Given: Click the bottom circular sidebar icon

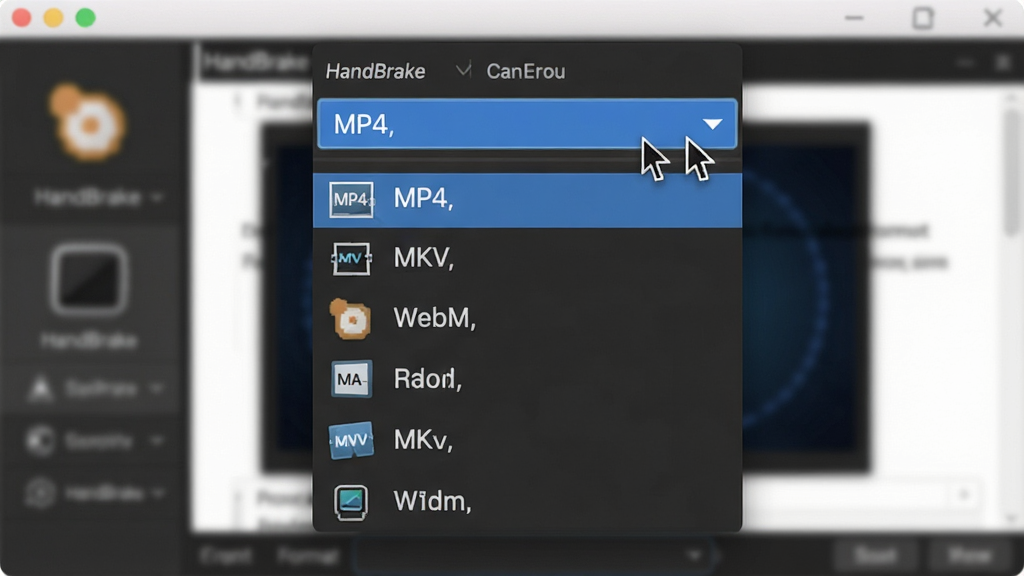Looking at the screenshot, I should [x=40, y=493].
